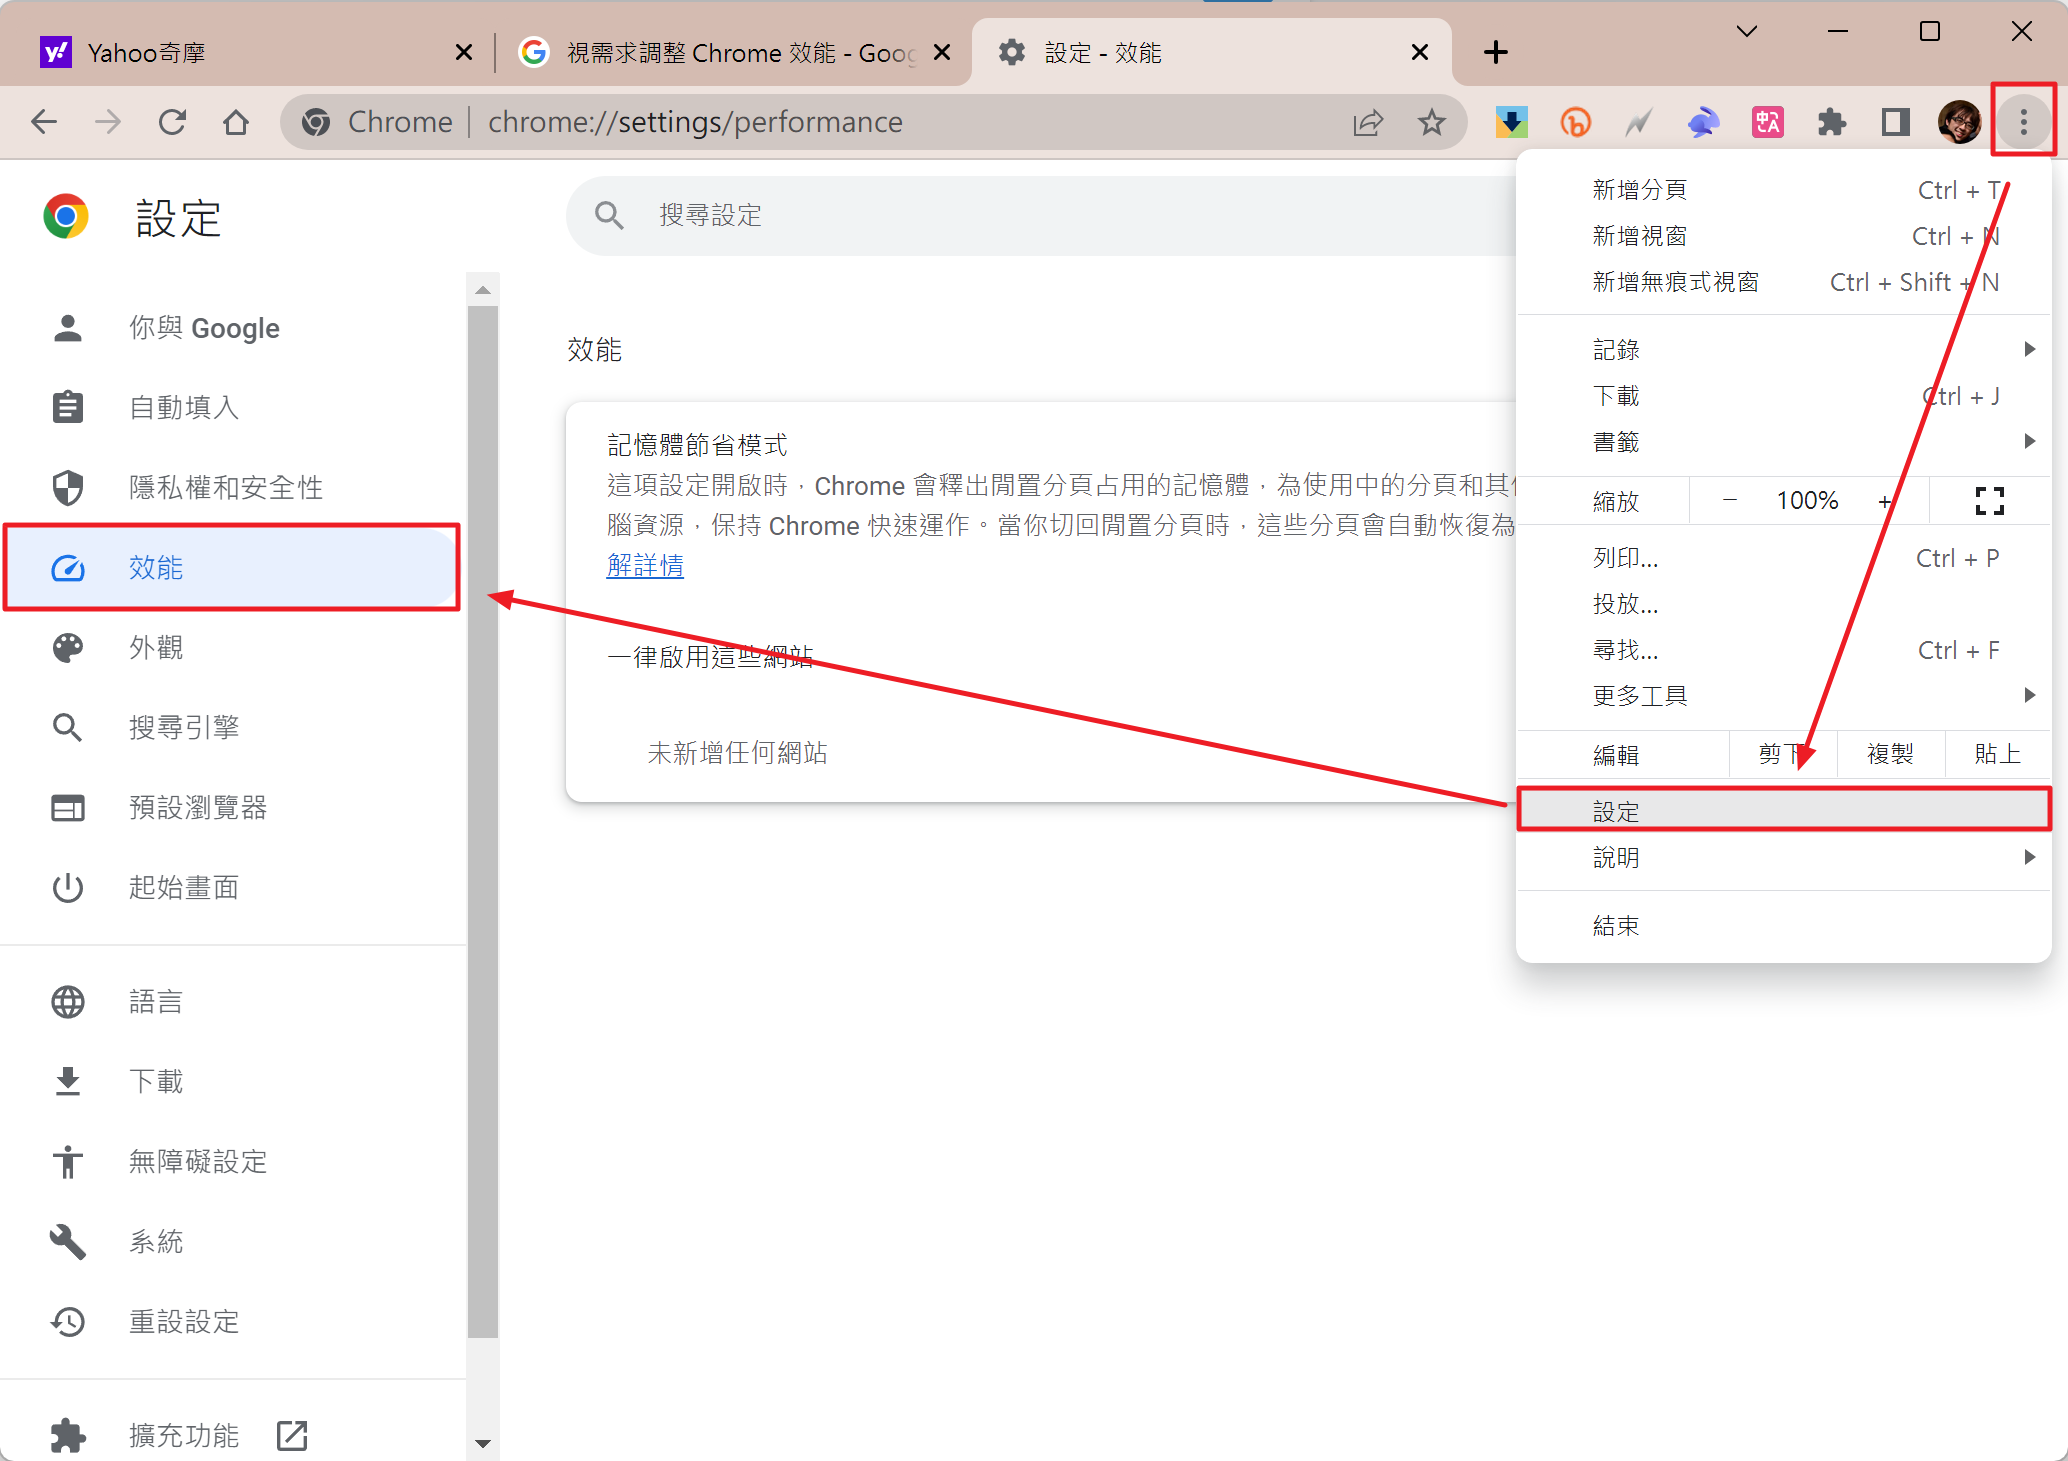Decrease zoom with the minus button
The image size is (2068, 1461).
[1730, 501]
